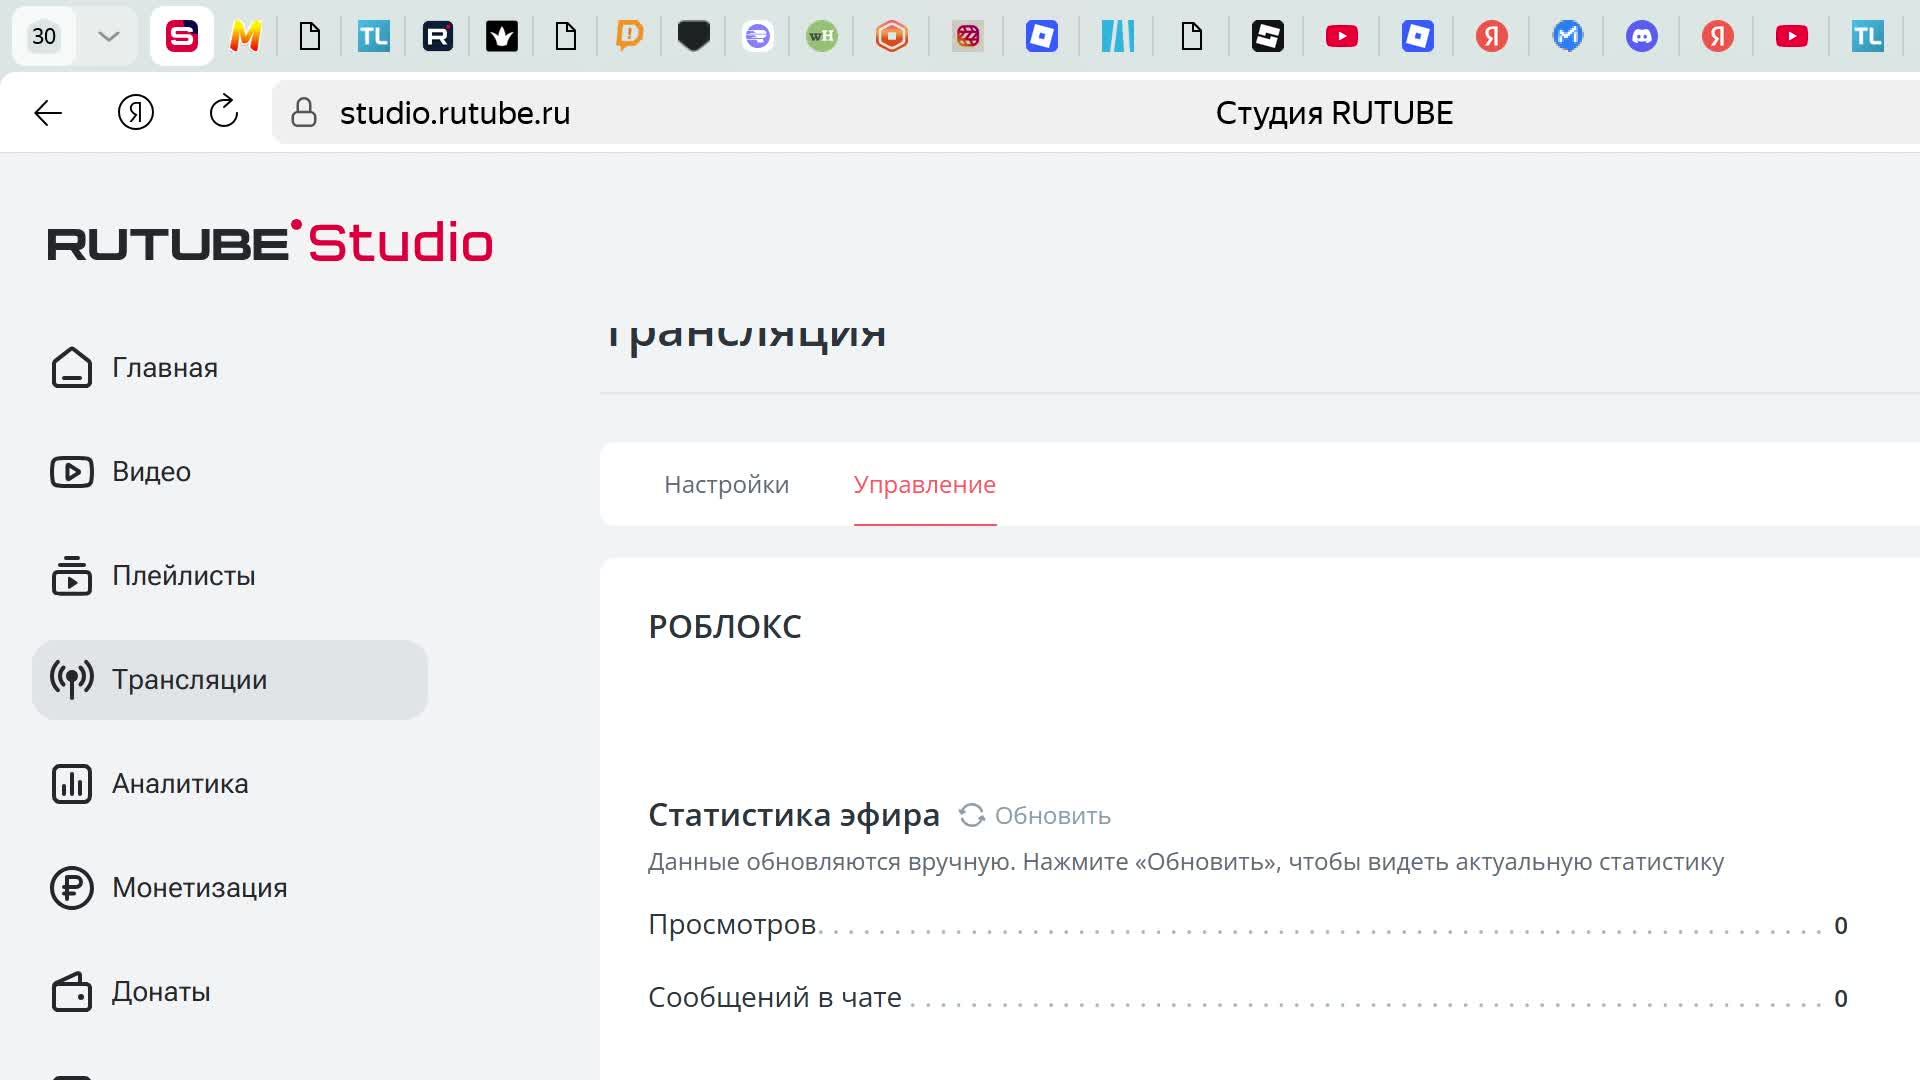Select Видео in the sidebar

[x=150, y=471]
